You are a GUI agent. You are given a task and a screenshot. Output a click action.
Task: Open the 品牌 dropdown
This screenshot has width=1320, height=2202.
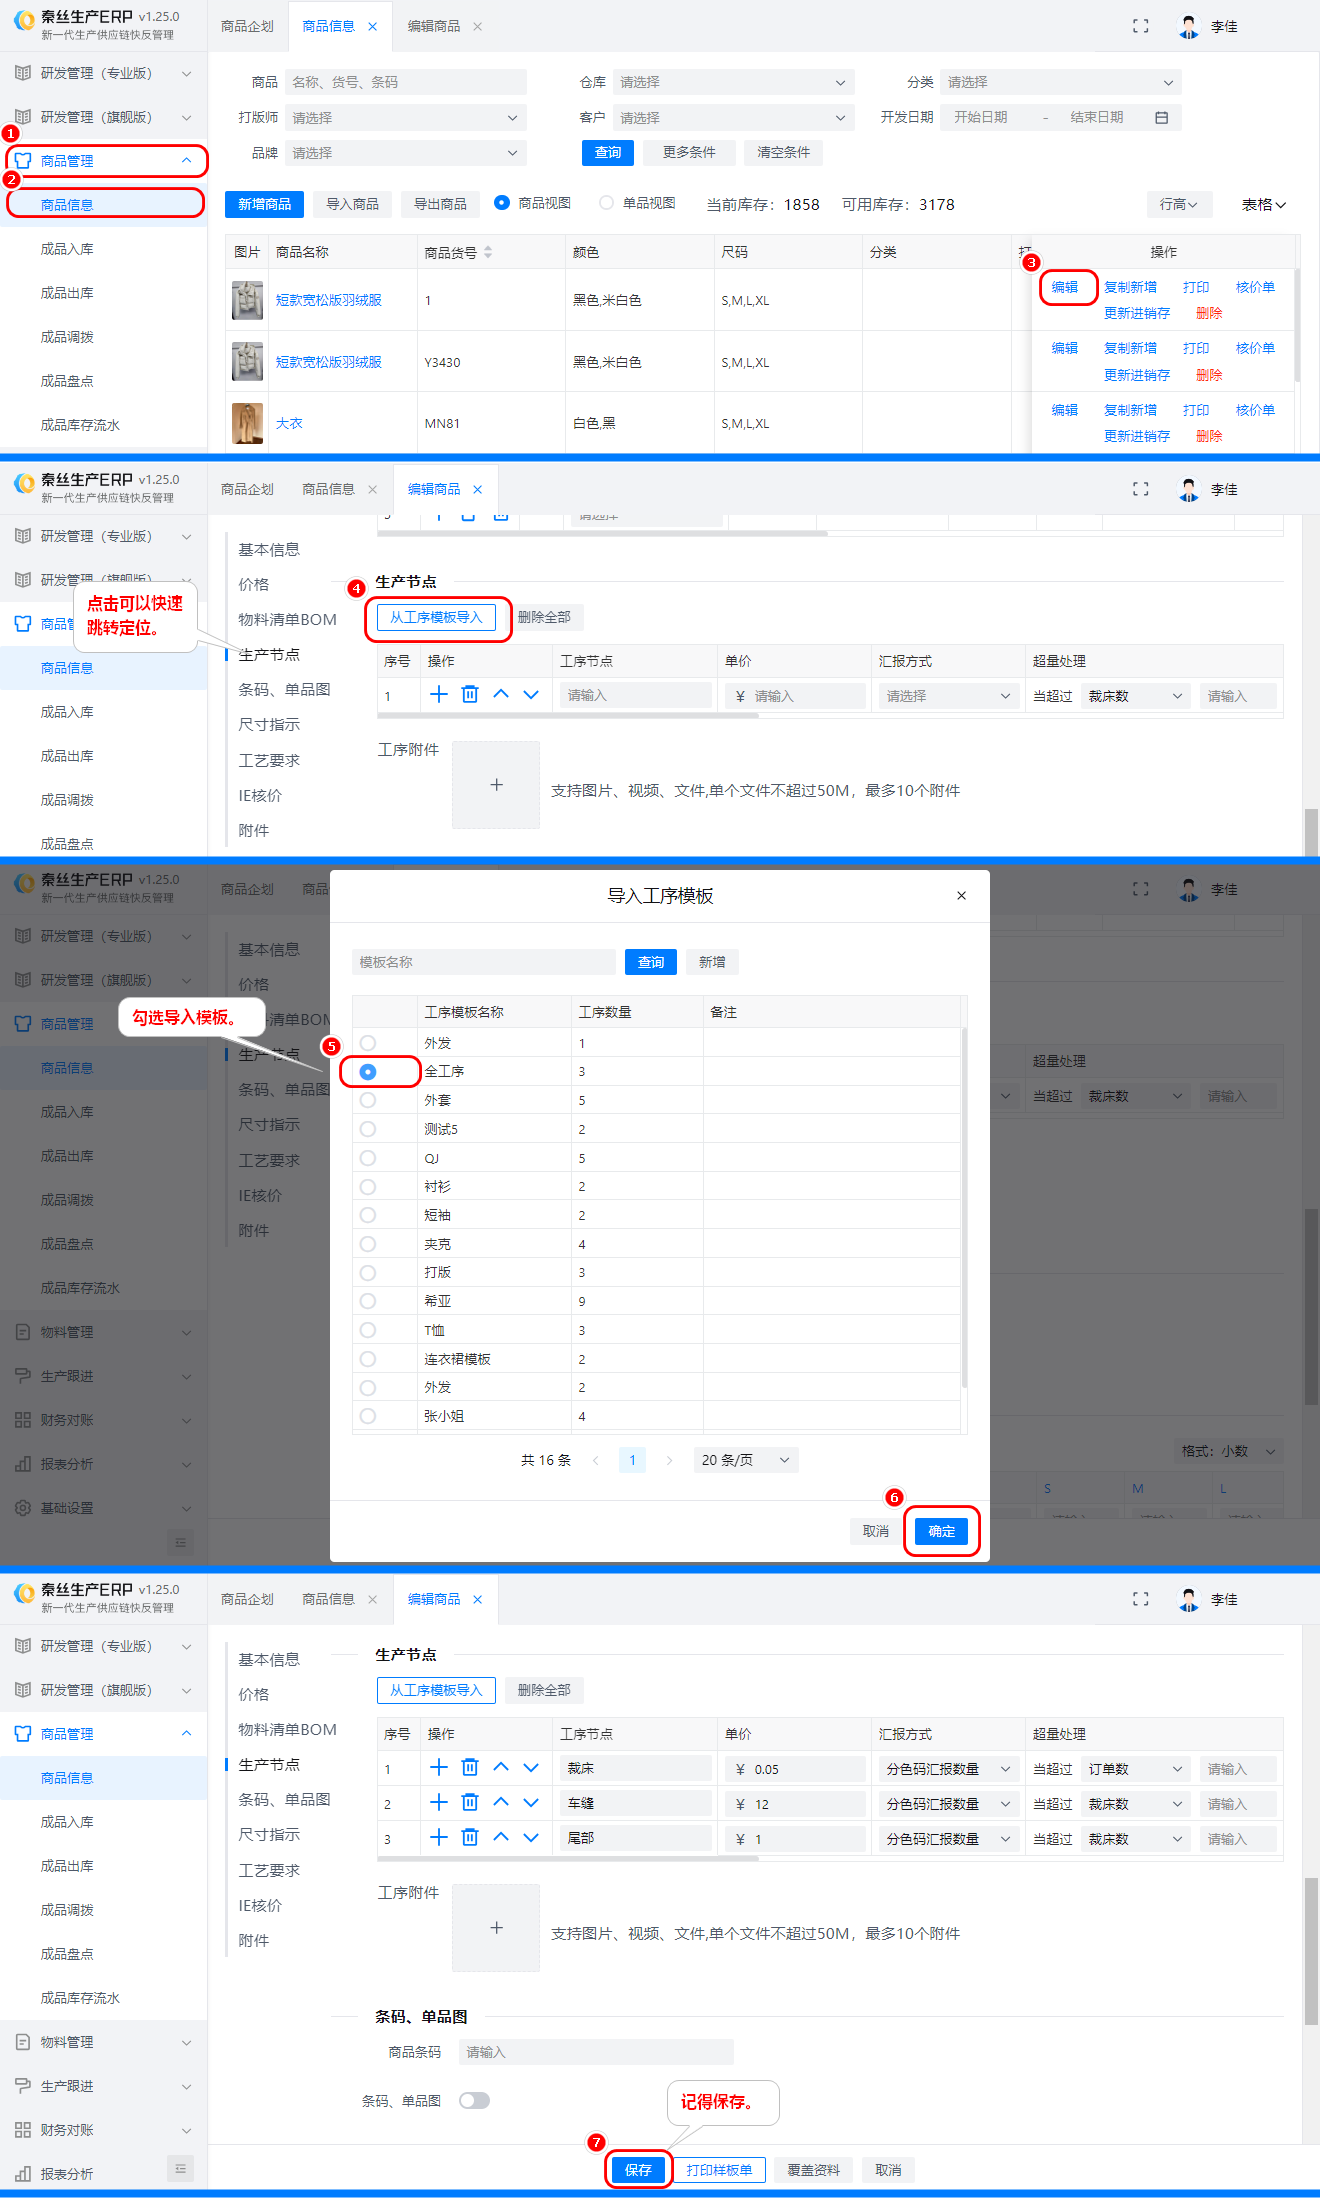pos(405,153)
